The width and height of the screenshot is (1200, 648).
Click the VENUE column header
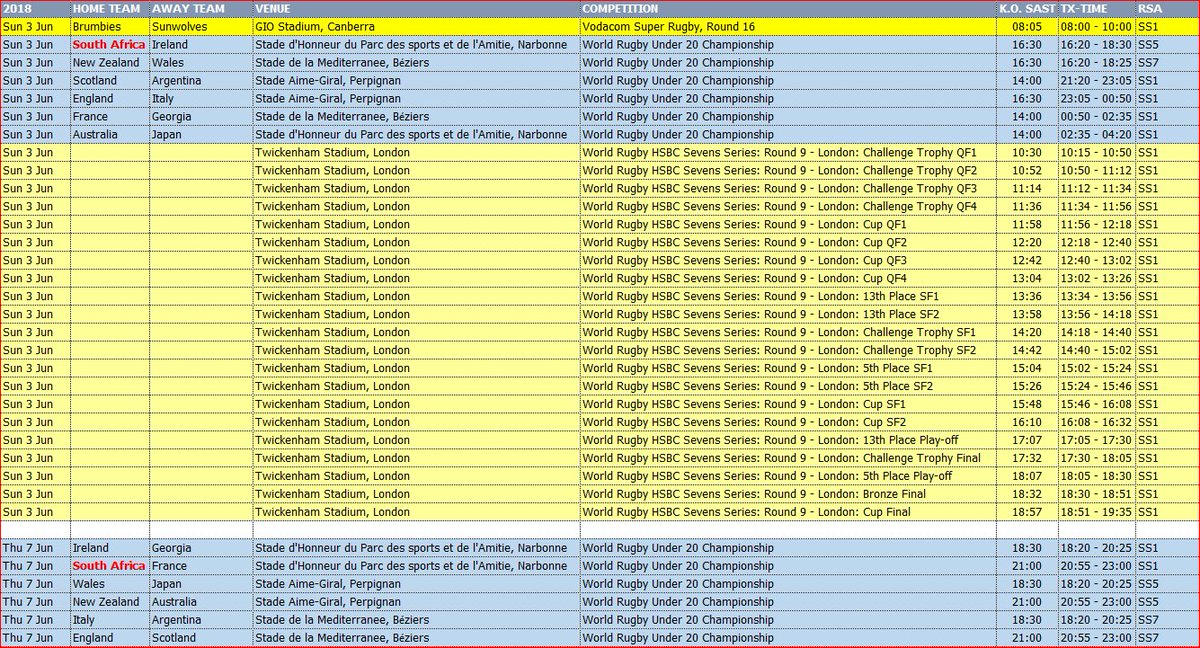point(416,9)
